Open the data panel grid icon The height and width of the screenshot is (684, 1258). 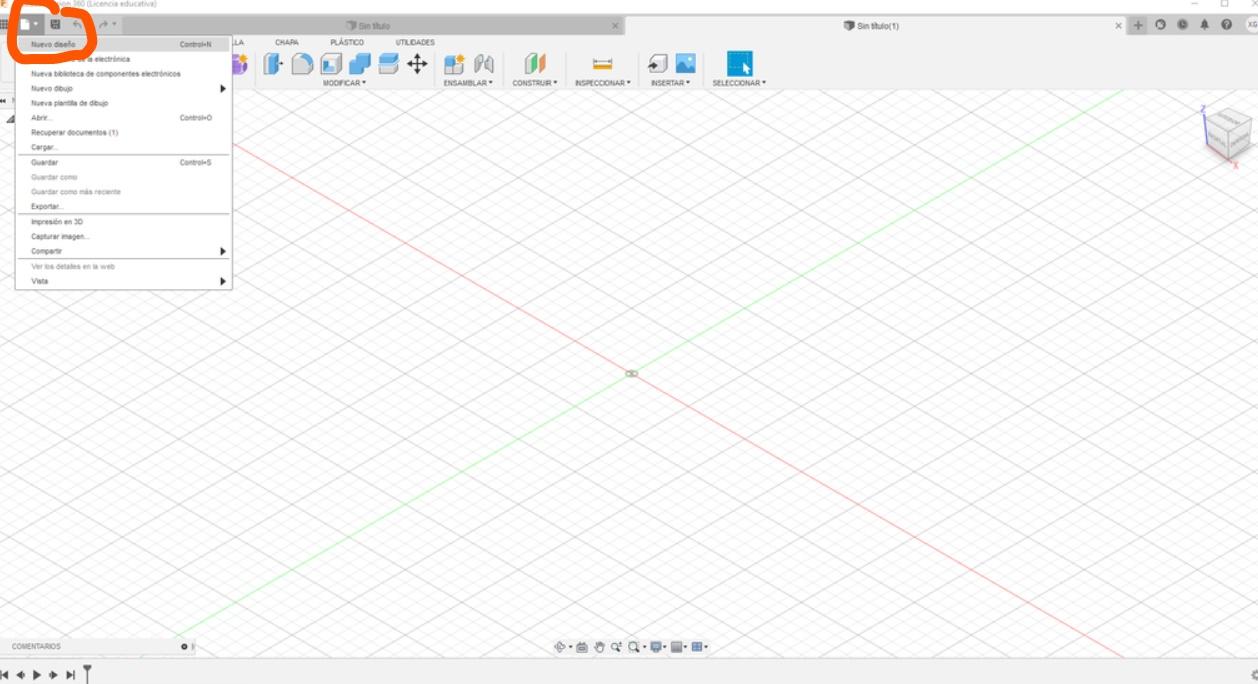pos(5,24)
